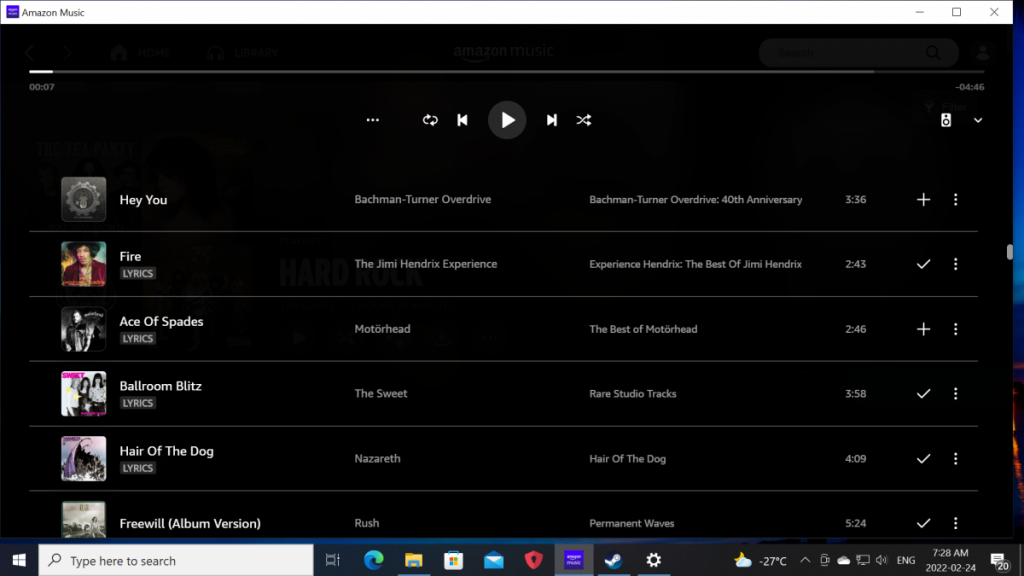Toggle library checkmark for Hair Of The Dog
Image resolution: width=1024 pixels, height=576 pixels.
(923, 459)
